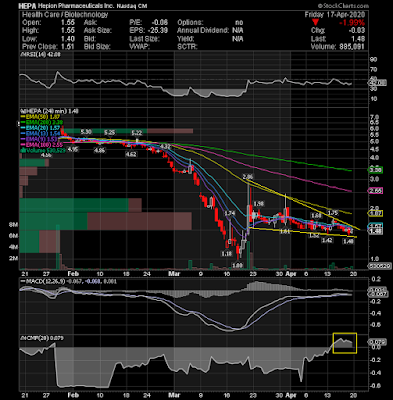Click the Apr label on price chart date axis
The width and height of the screenshot is (393, 400).
291,274
